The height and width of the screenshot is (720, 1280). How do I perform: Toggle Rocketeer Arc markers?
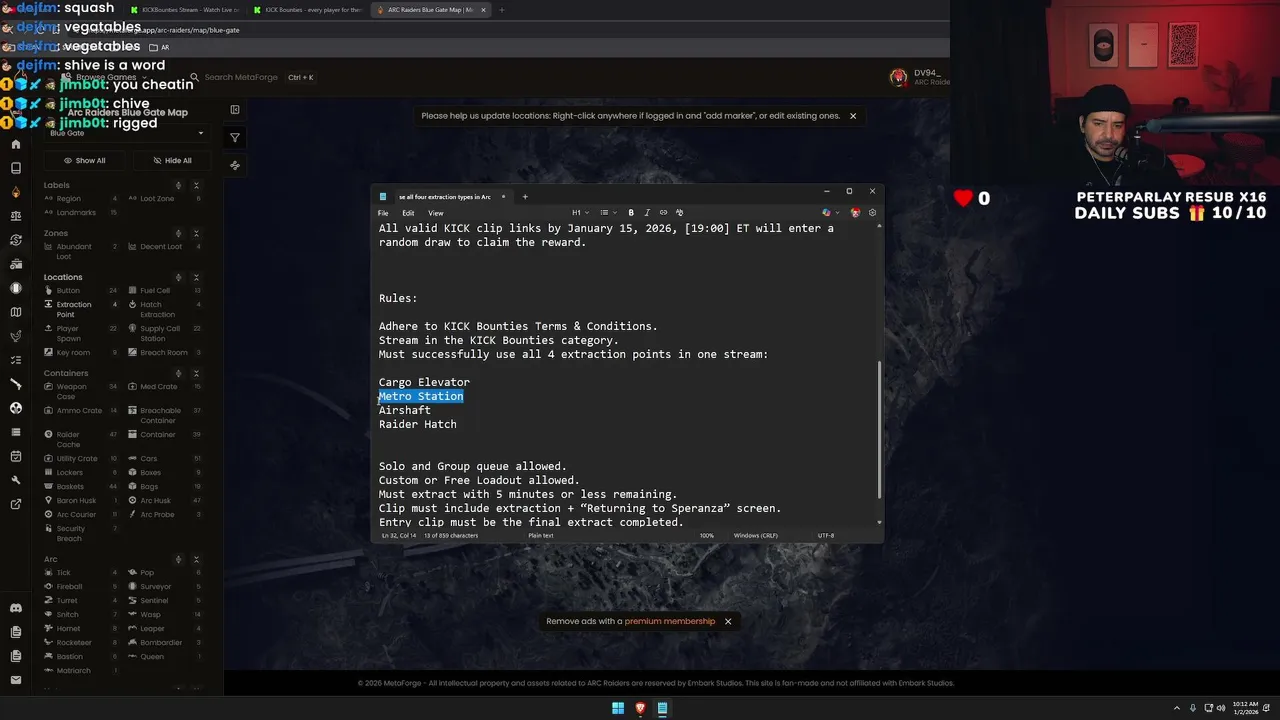[81, 643]
